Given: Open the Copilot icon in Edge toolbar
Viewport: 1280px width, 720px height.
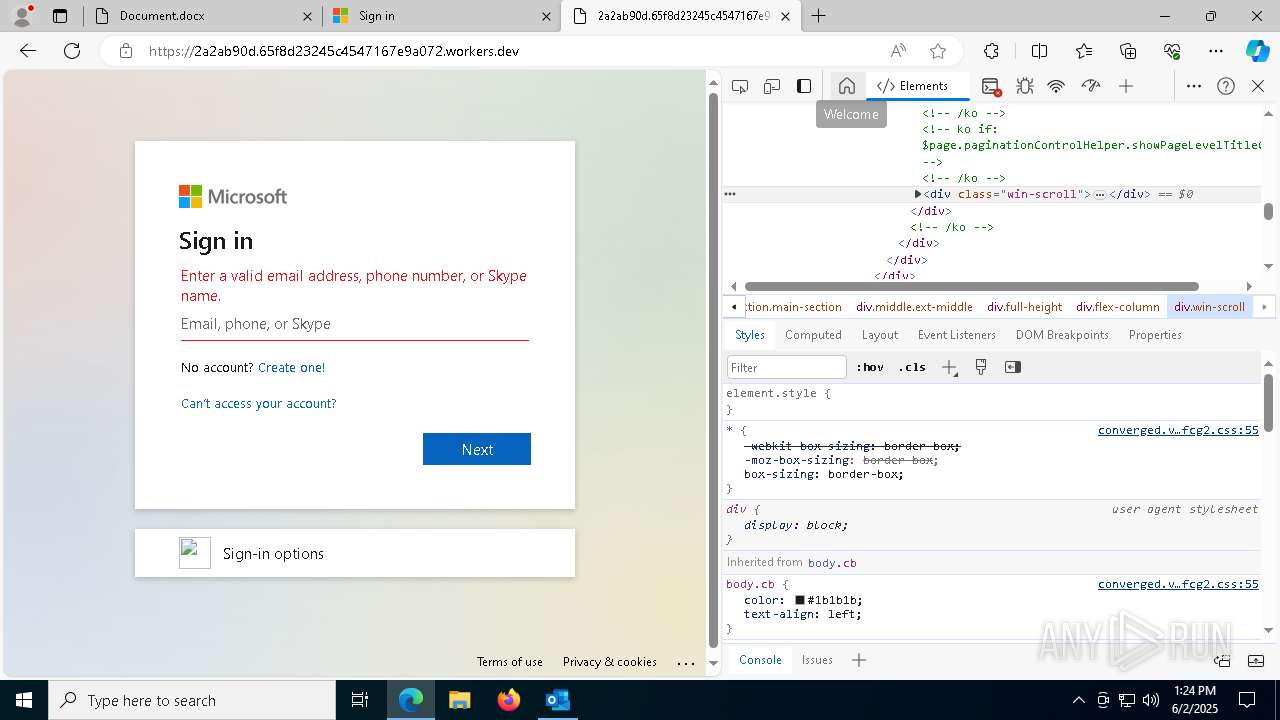Looking at the screenshot, I should (x=1258, y=51).
